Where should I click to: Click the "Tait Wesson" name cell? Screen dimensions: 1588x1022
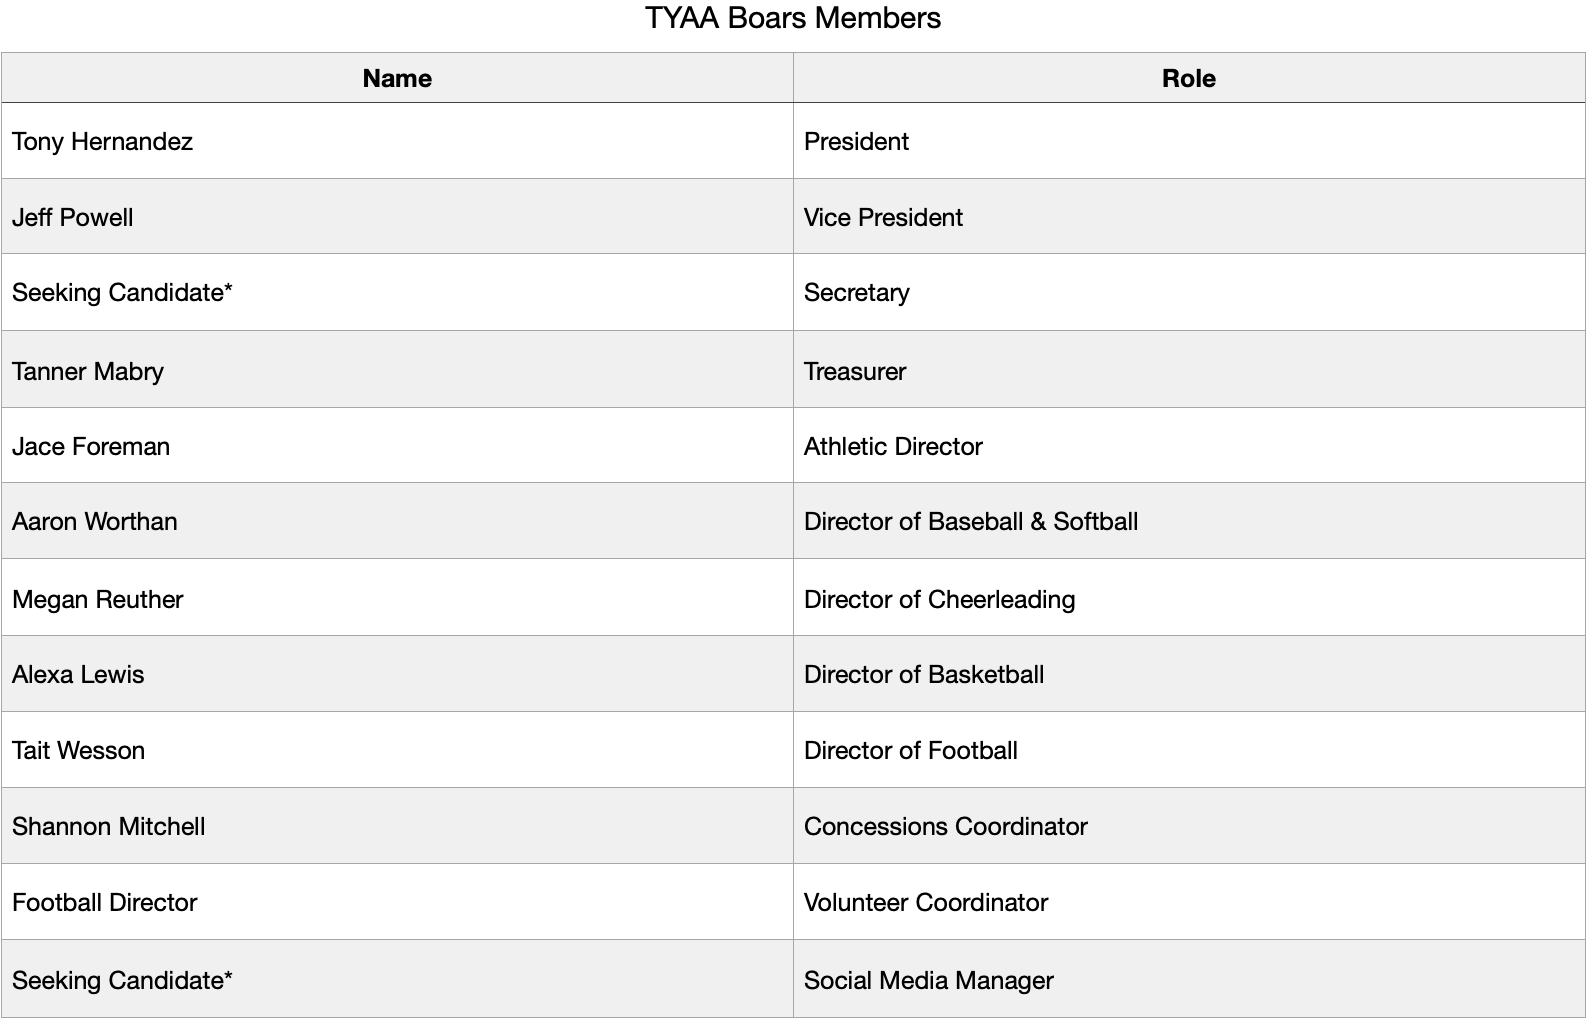[x=78, y=751]
